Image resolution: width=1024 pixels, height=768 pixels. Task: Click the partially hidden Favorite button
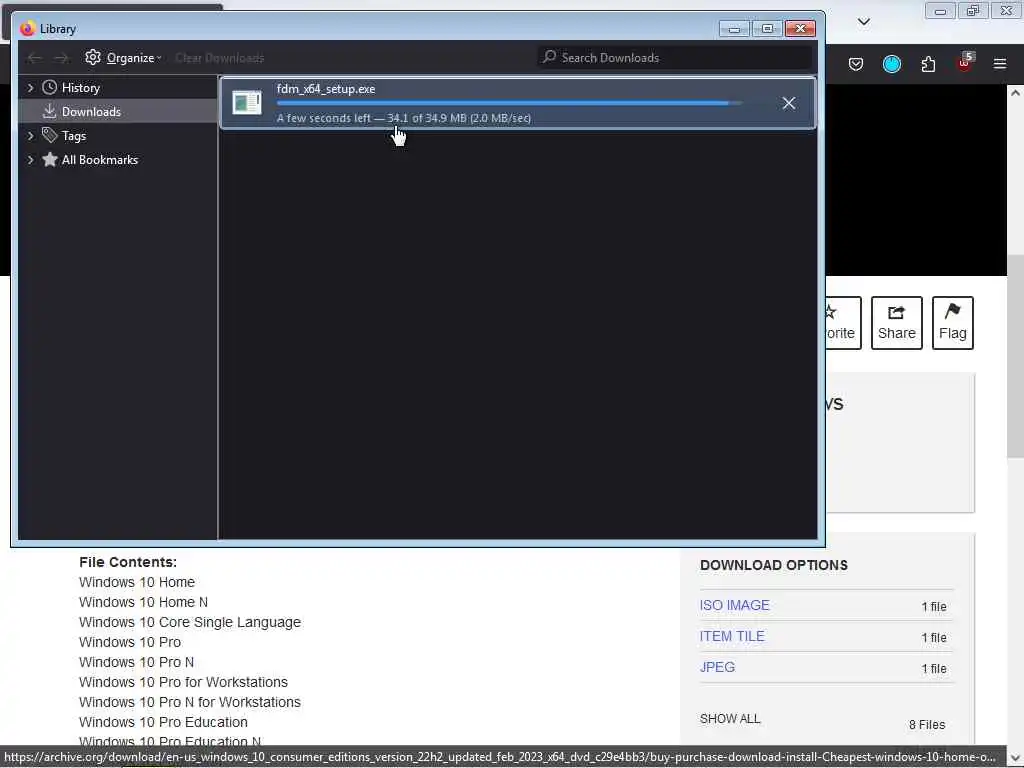(x=843, y=323)
